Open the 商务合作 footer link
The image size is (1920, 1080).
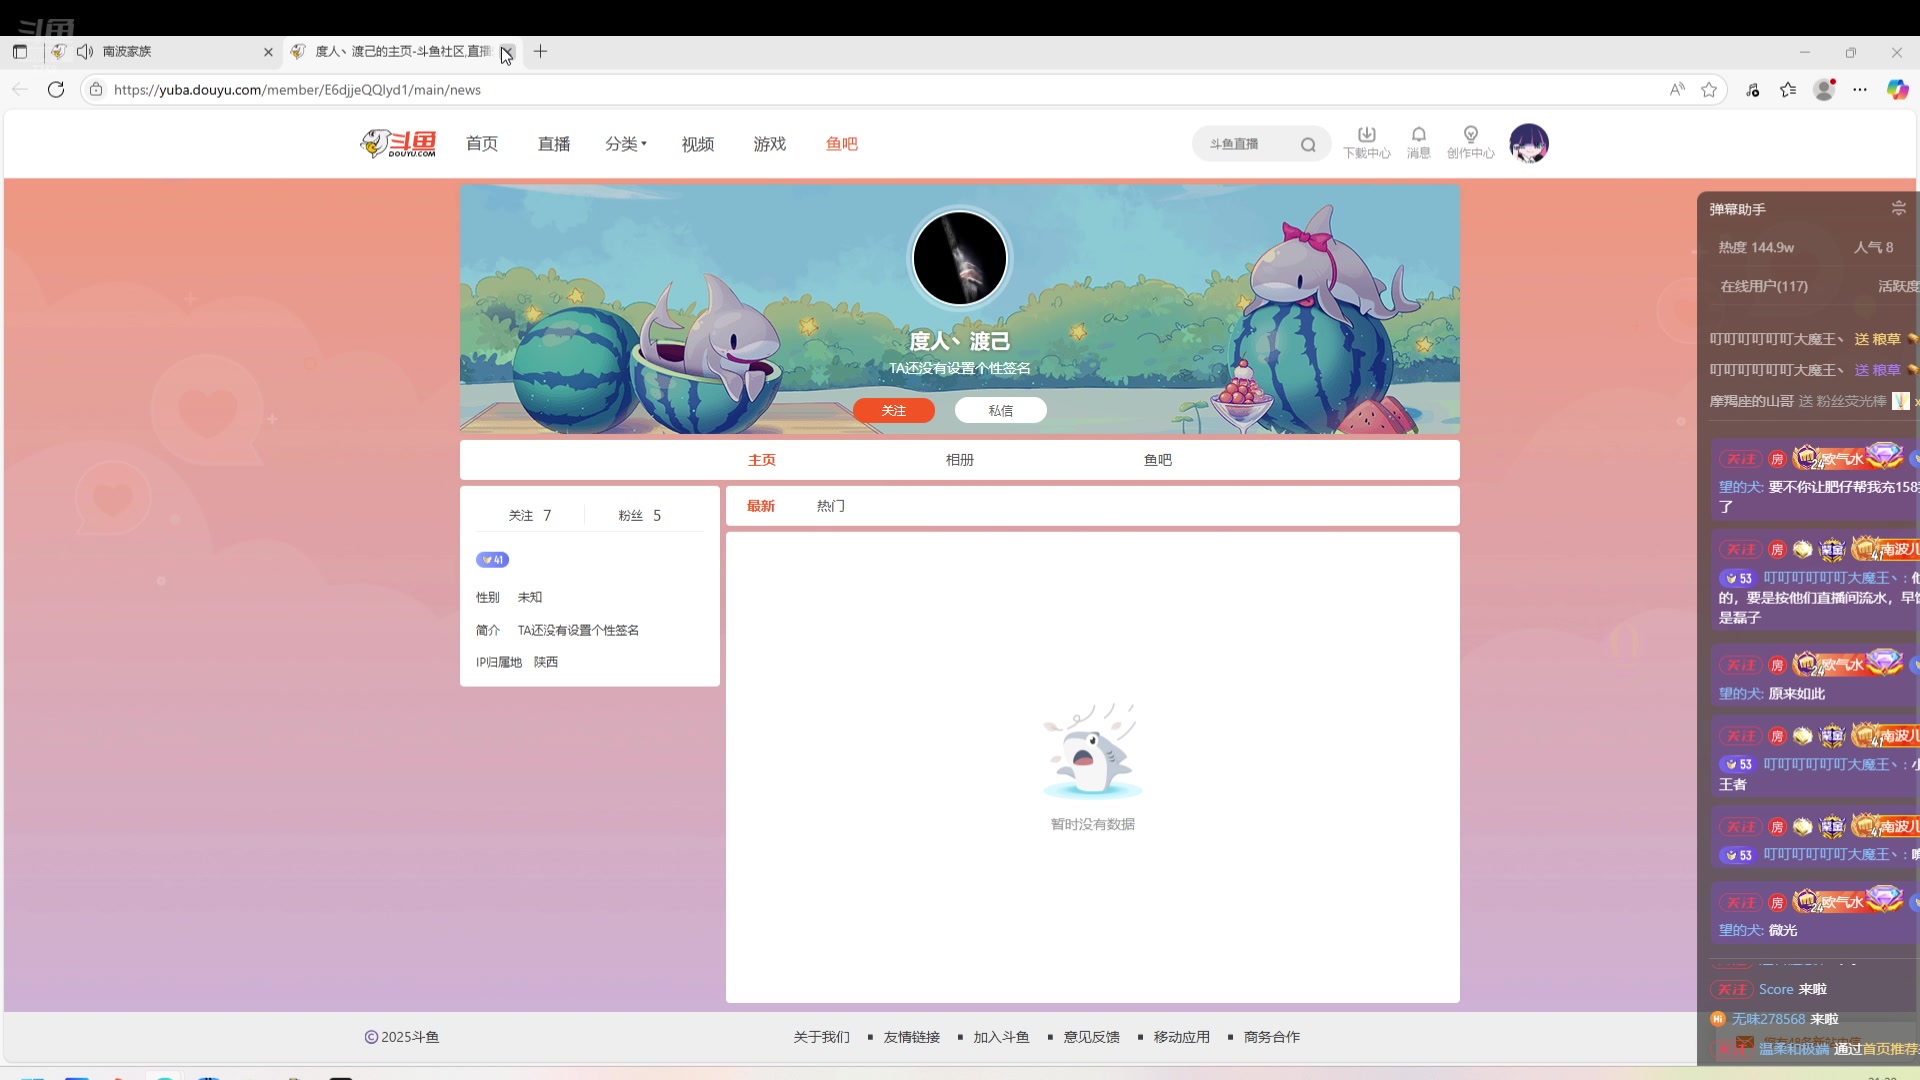pos(1272,1037)
